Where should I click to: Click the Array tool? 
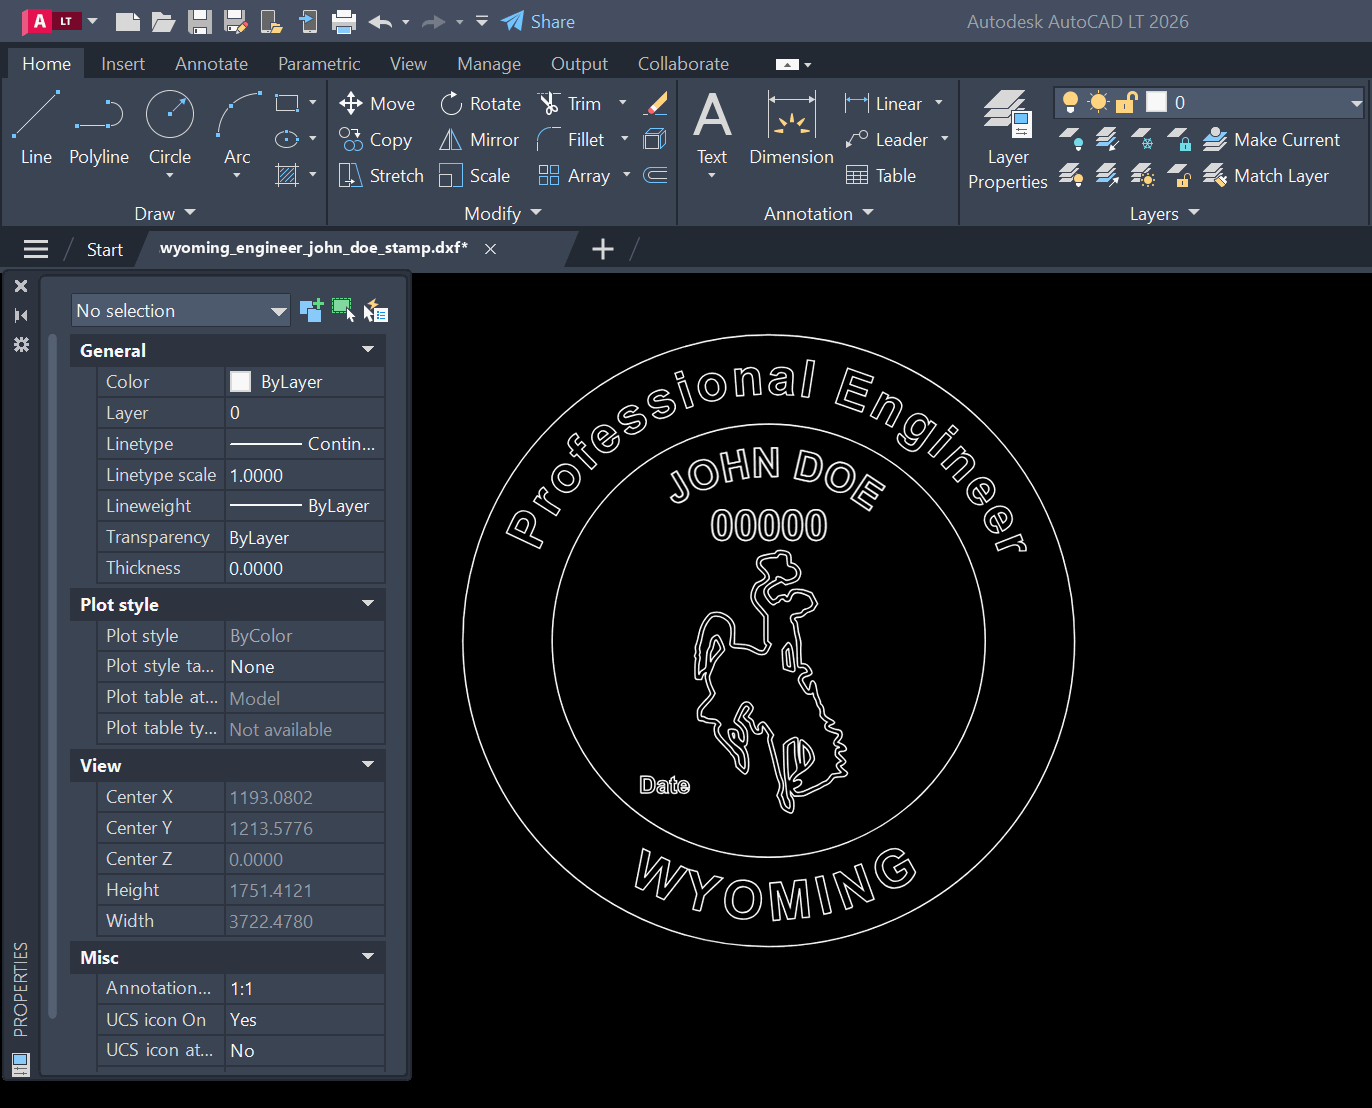574,175
